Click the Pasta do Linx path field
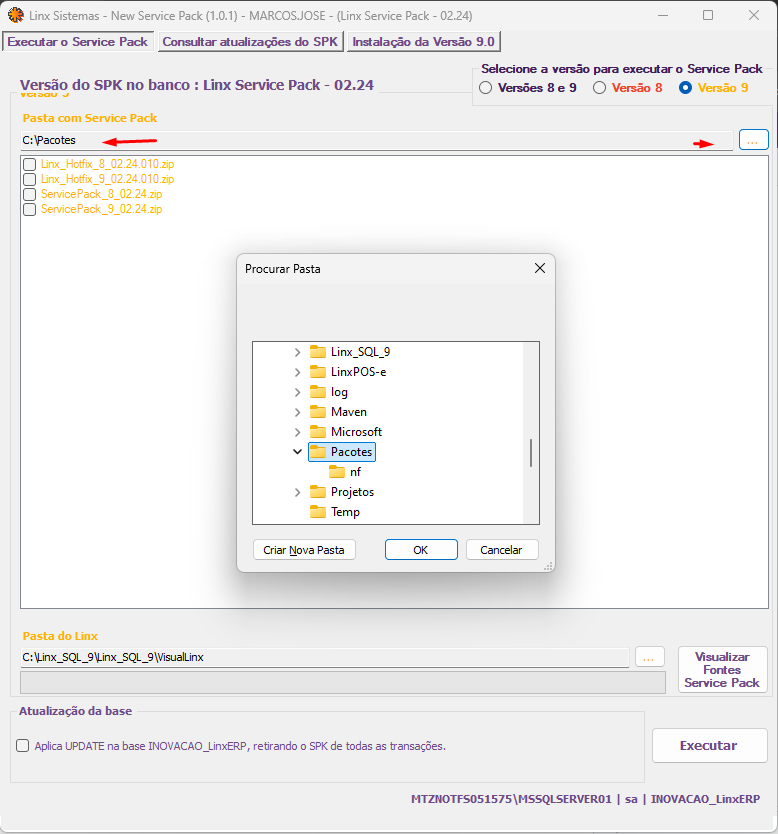 324,657
